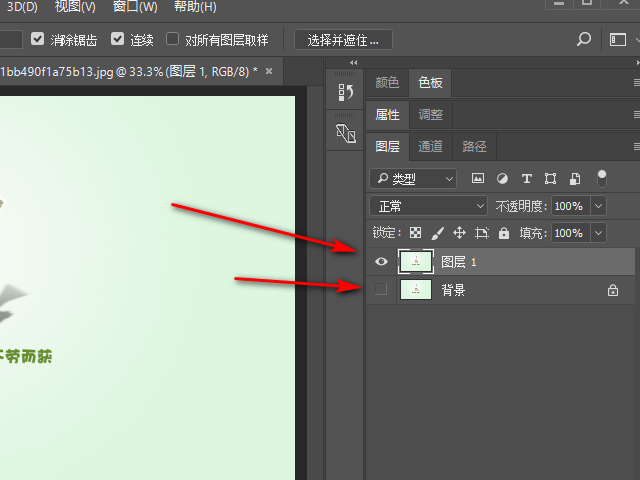Filter layers by adjustment layer type
640x480 pixels.
click(x=502, y=178)
